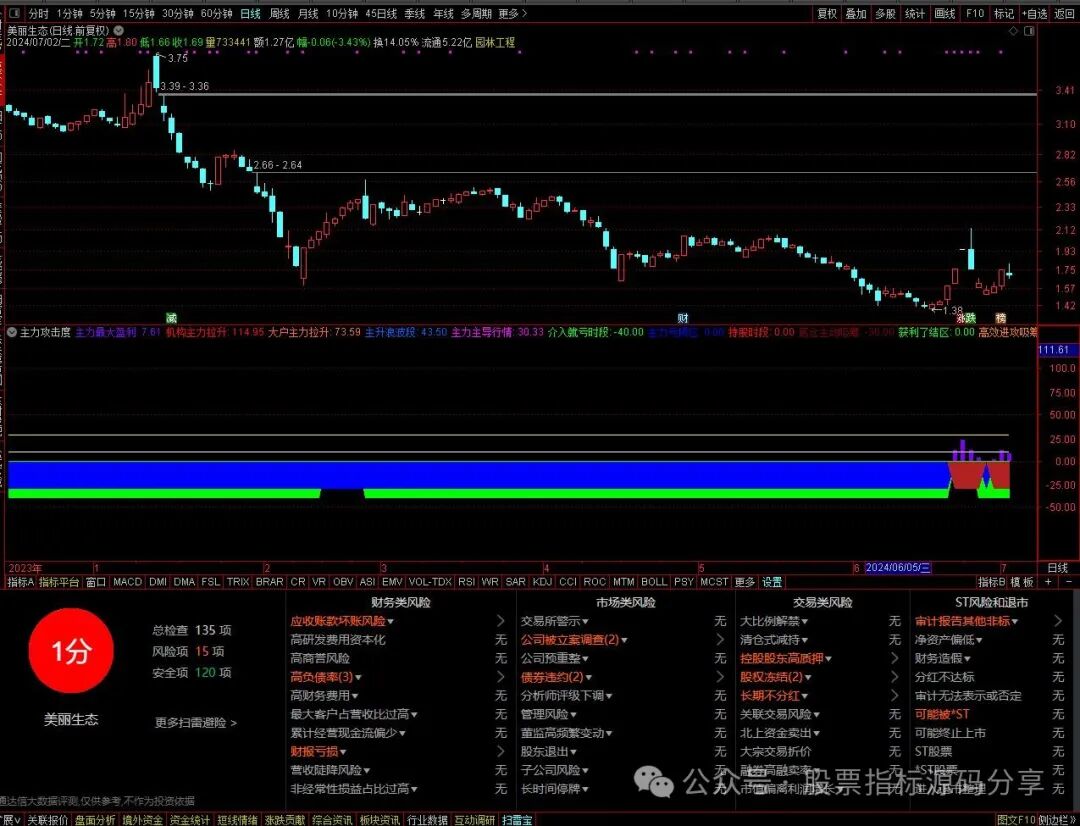Switch to 5分钟 chart period
This screenshot has height=826, width=1080.
102,13
